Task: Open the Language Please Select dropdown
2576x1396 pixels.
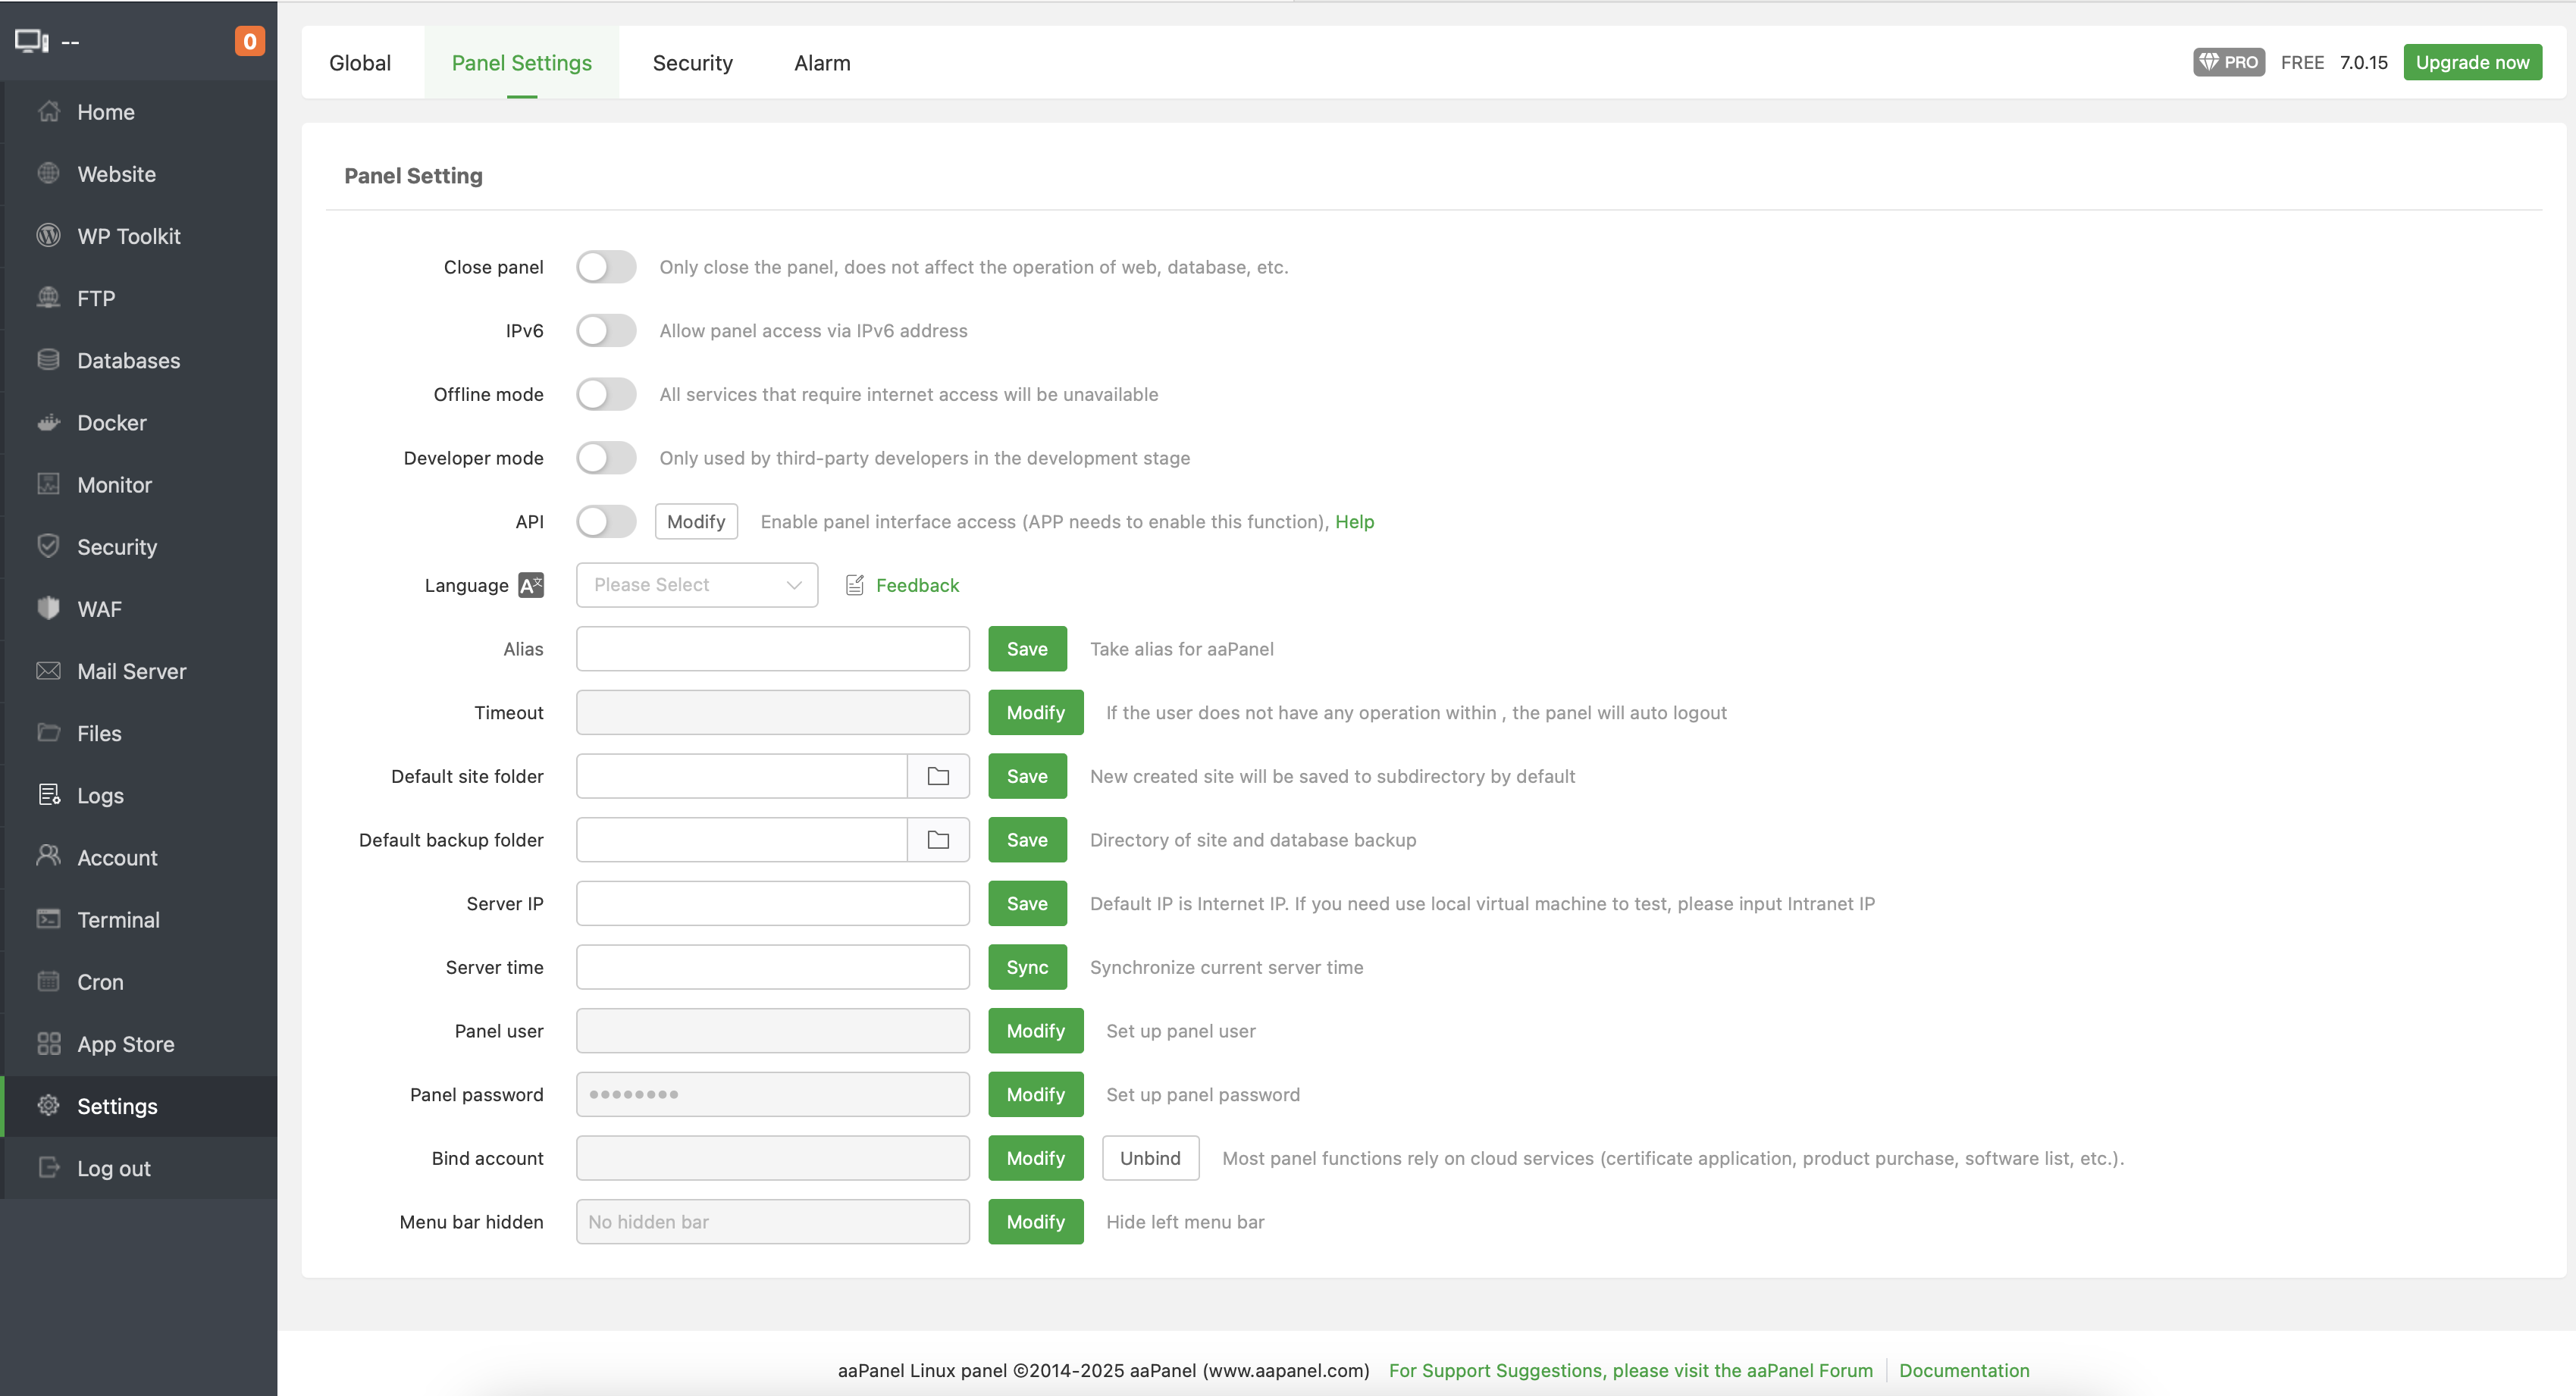Action: (696, 585)
